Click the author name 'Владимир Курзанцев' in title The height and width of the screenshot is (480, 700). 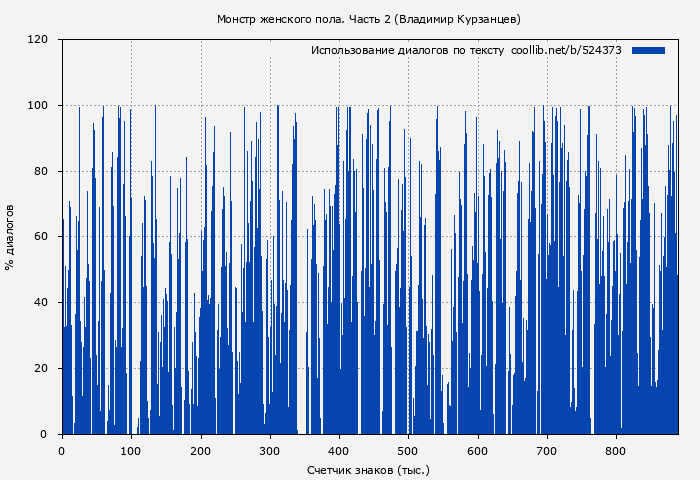tap(458, 19)
